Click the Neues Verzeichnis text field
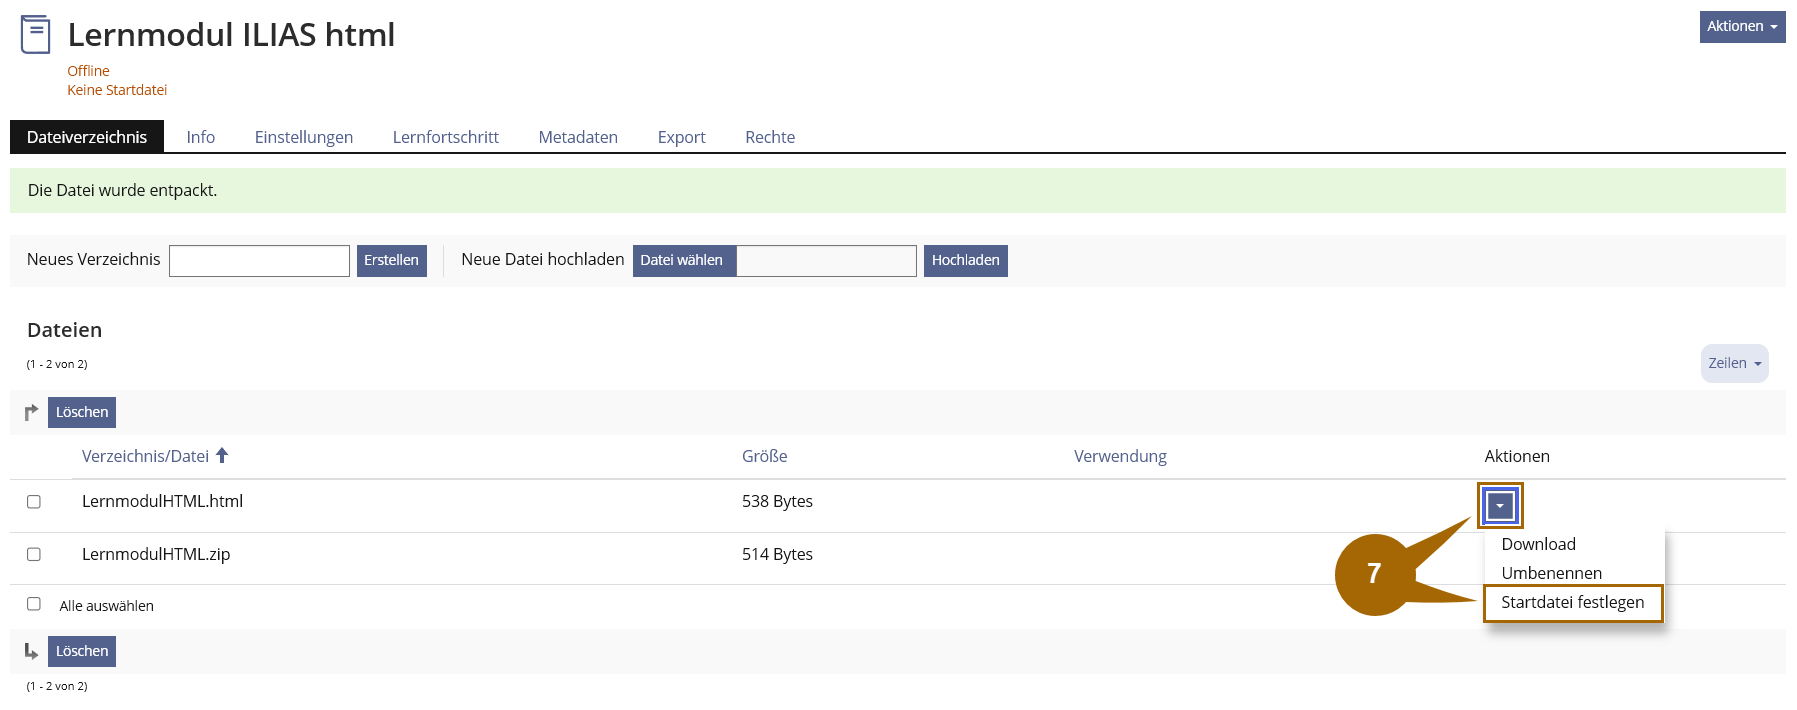 259,261
